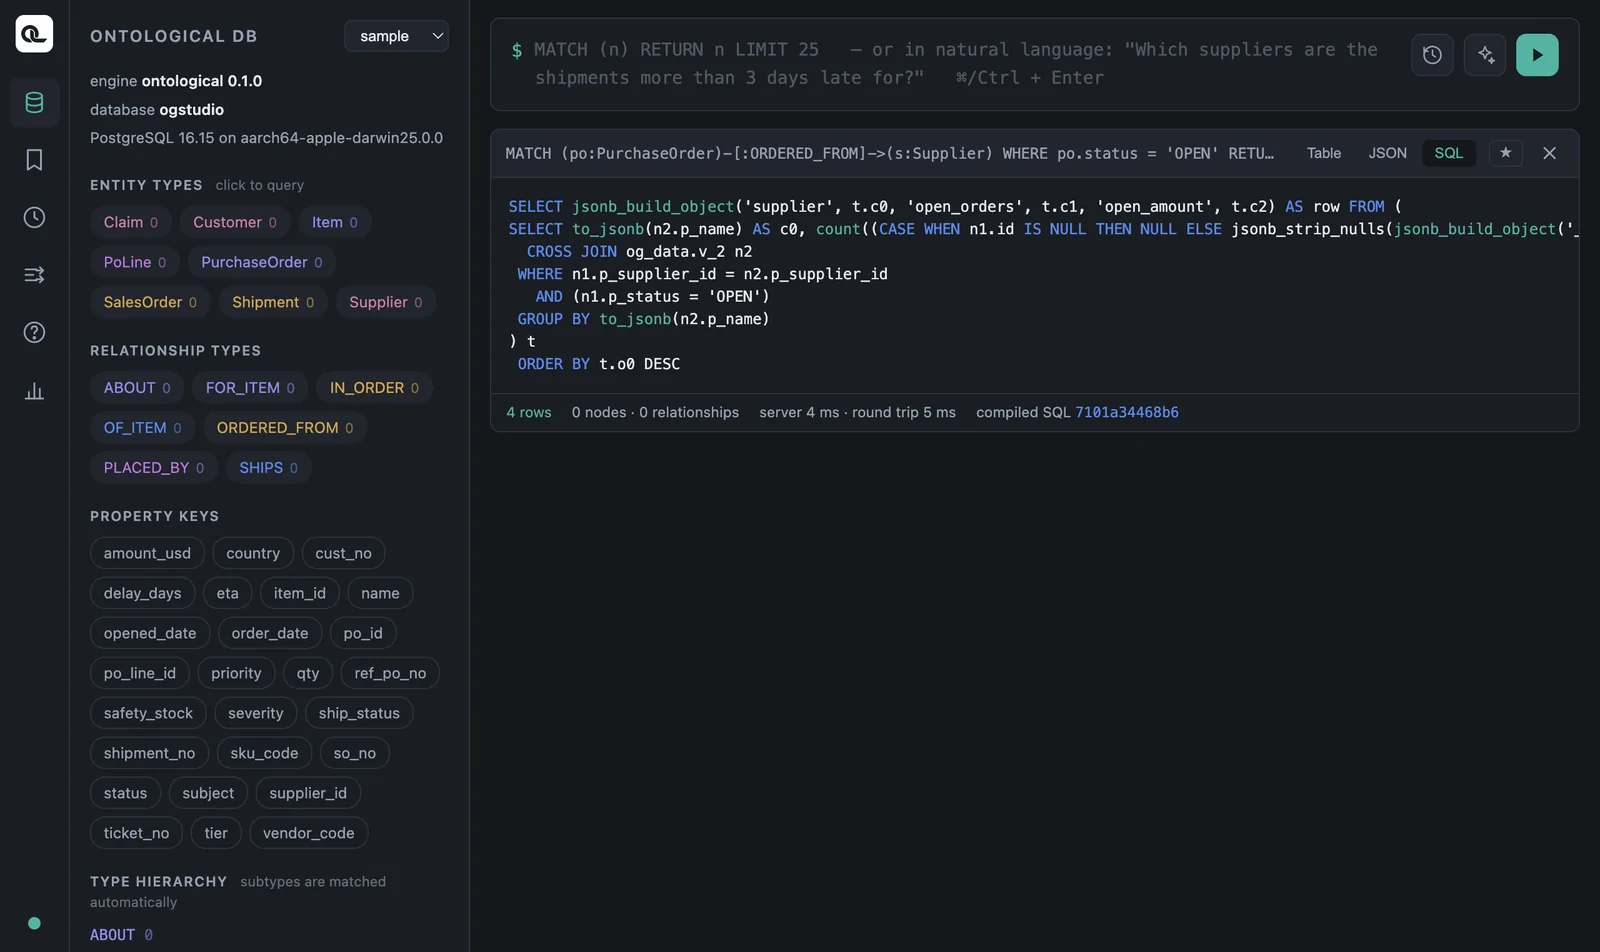Select the FOR_ITEM relationship chip
The width and height of the screenshot is (1600, 952).
(250, 388)
